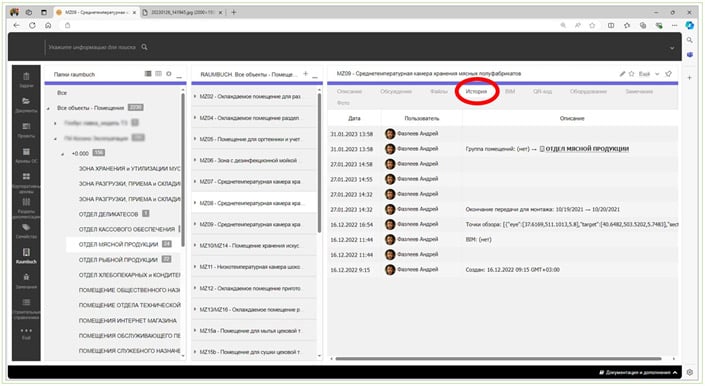Open the Замечания tab
The height and width of the screenshot is (386, 705).
639,91
